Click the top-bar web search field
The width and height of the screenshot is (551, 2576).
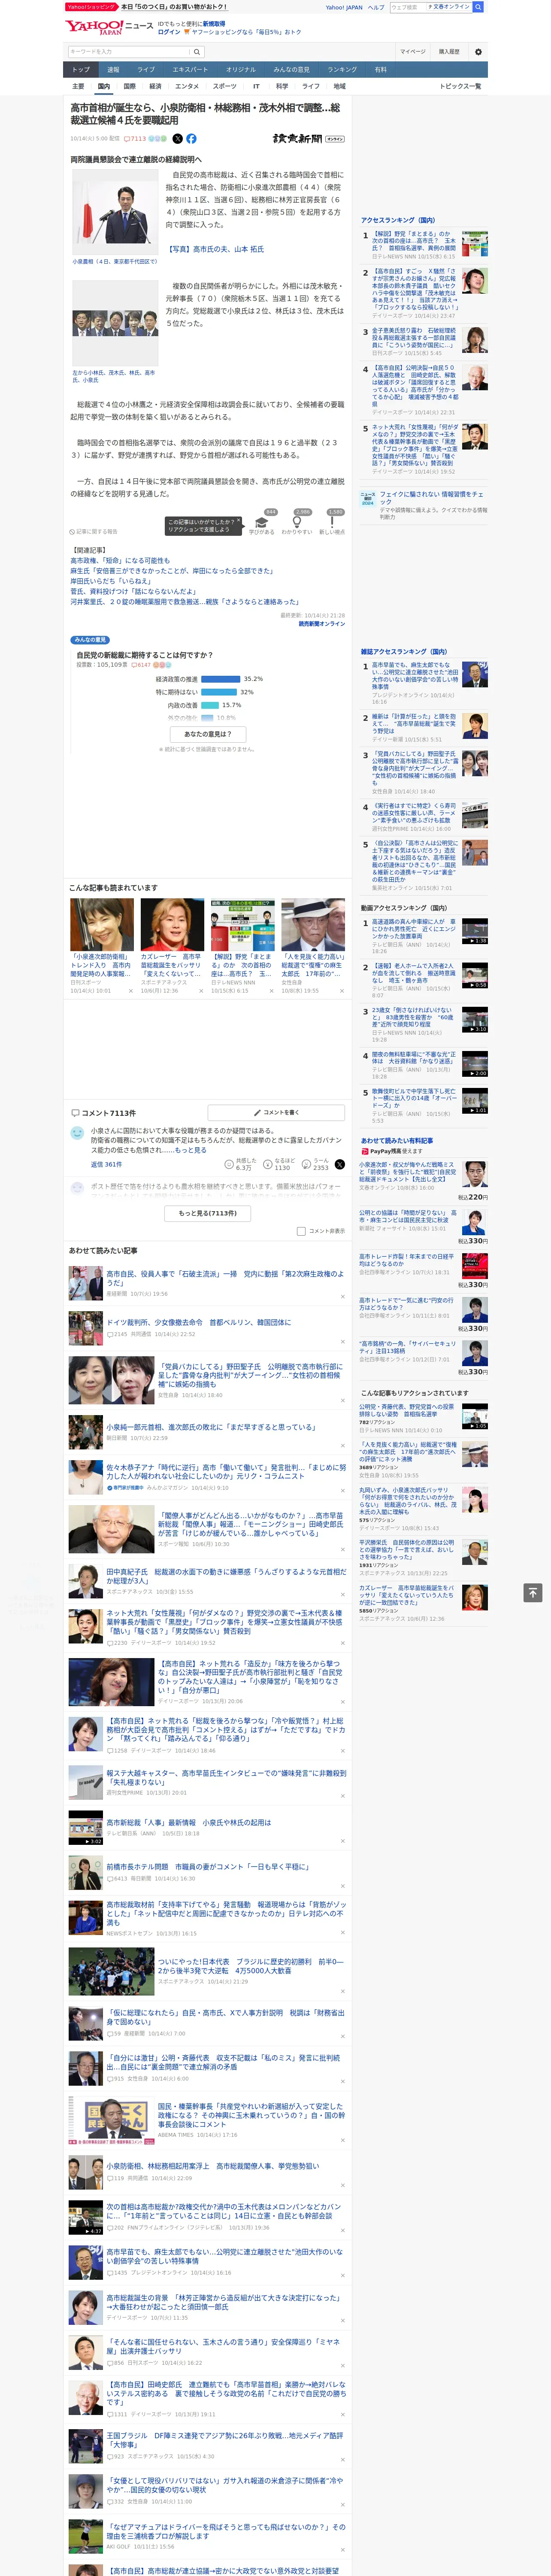[408, 7]
